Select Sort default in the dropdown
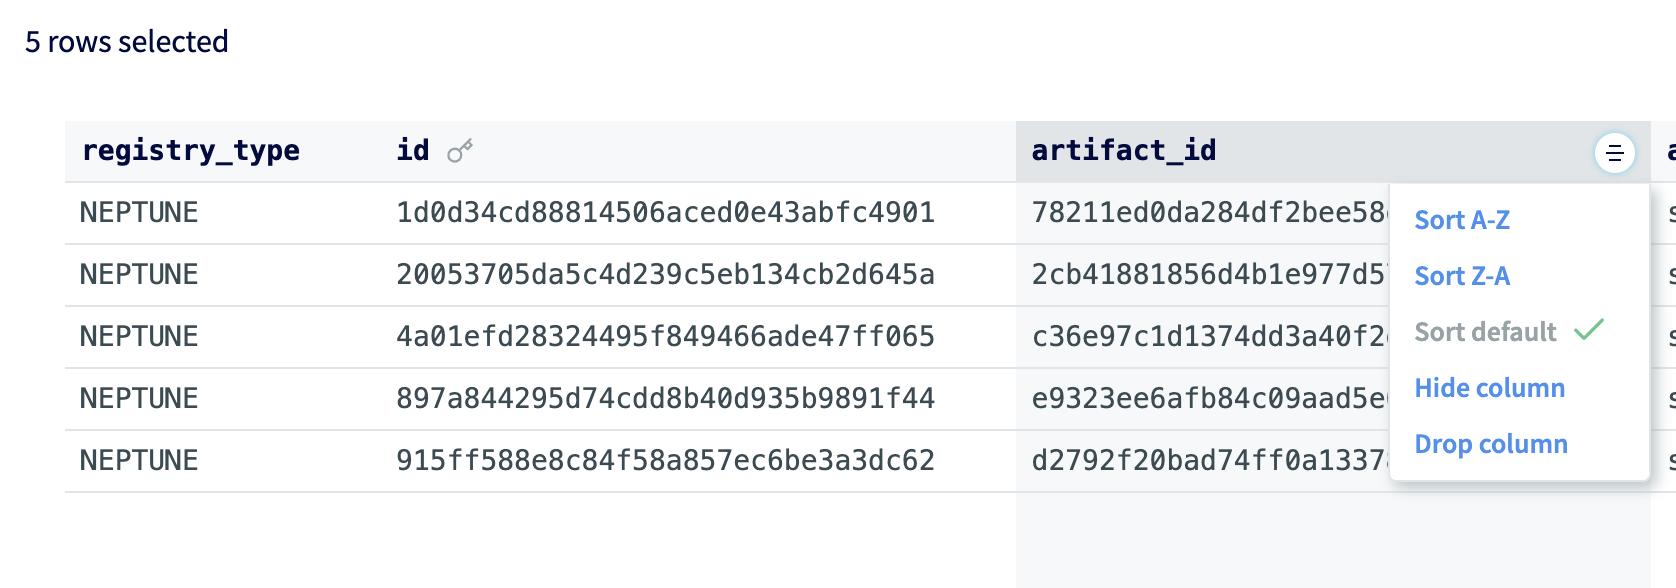This screenshot has height=588, width=1676. (1486, 332)
